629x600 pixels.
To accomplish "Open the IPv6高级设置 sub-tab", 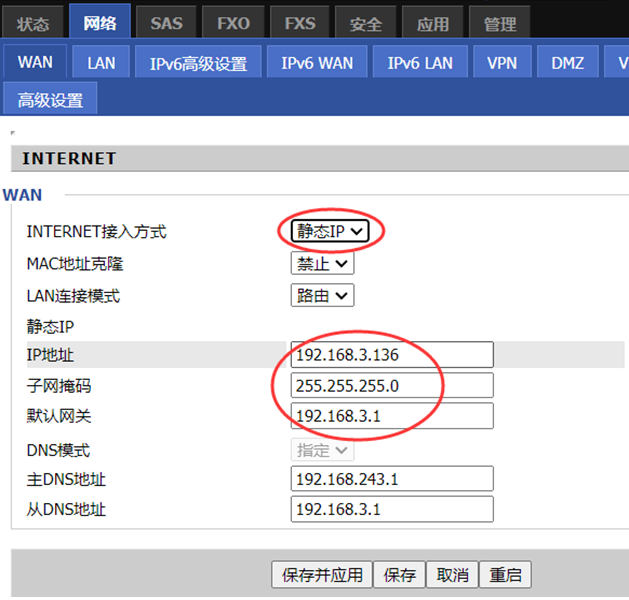I will (198, 63).
